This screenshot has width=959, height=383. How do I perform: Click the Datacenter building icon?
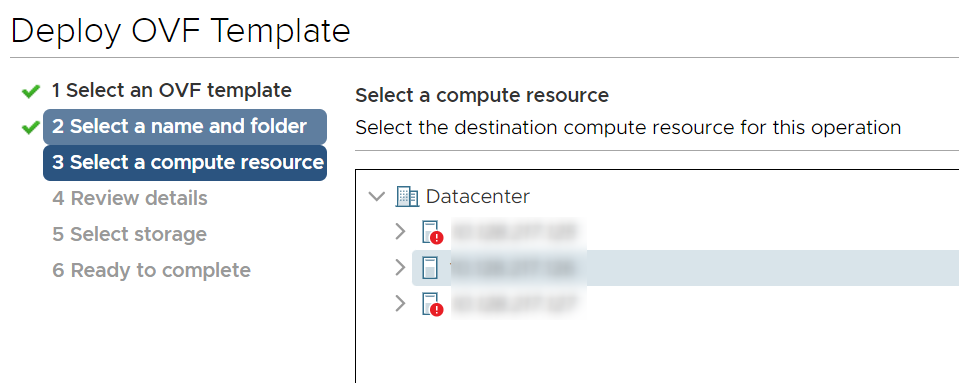pos(407,196)
